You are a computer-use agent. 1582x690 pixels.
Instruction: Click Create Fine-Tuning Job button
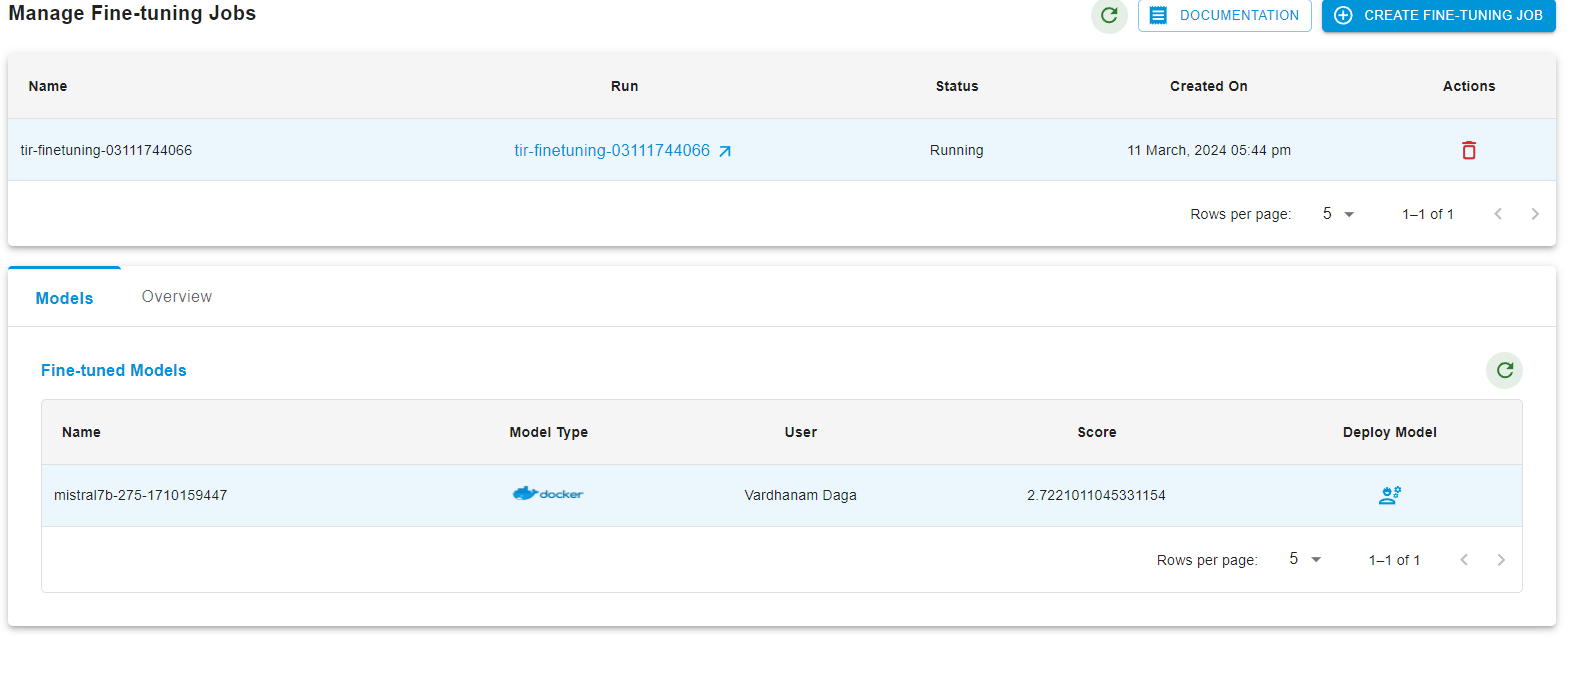point(1438,15)
